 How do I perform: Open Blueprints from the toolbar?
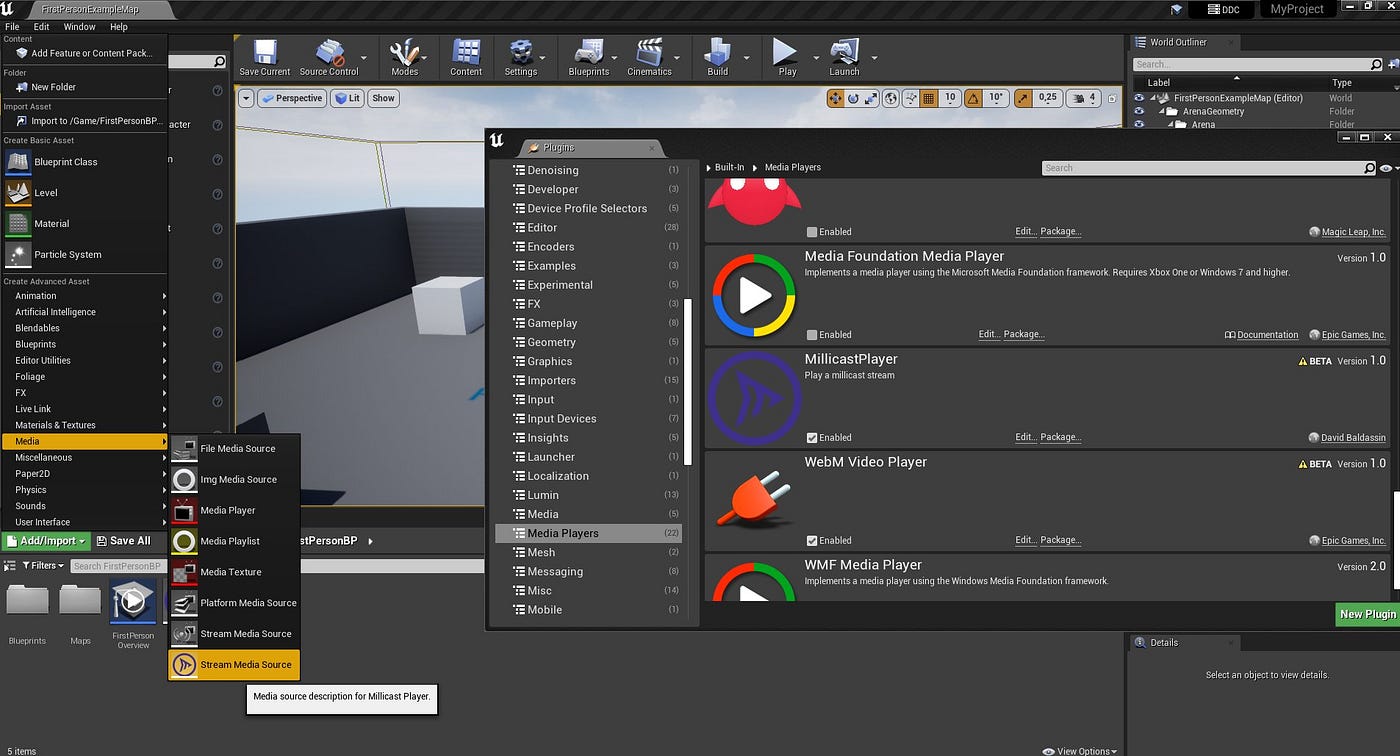click(589, 57)
